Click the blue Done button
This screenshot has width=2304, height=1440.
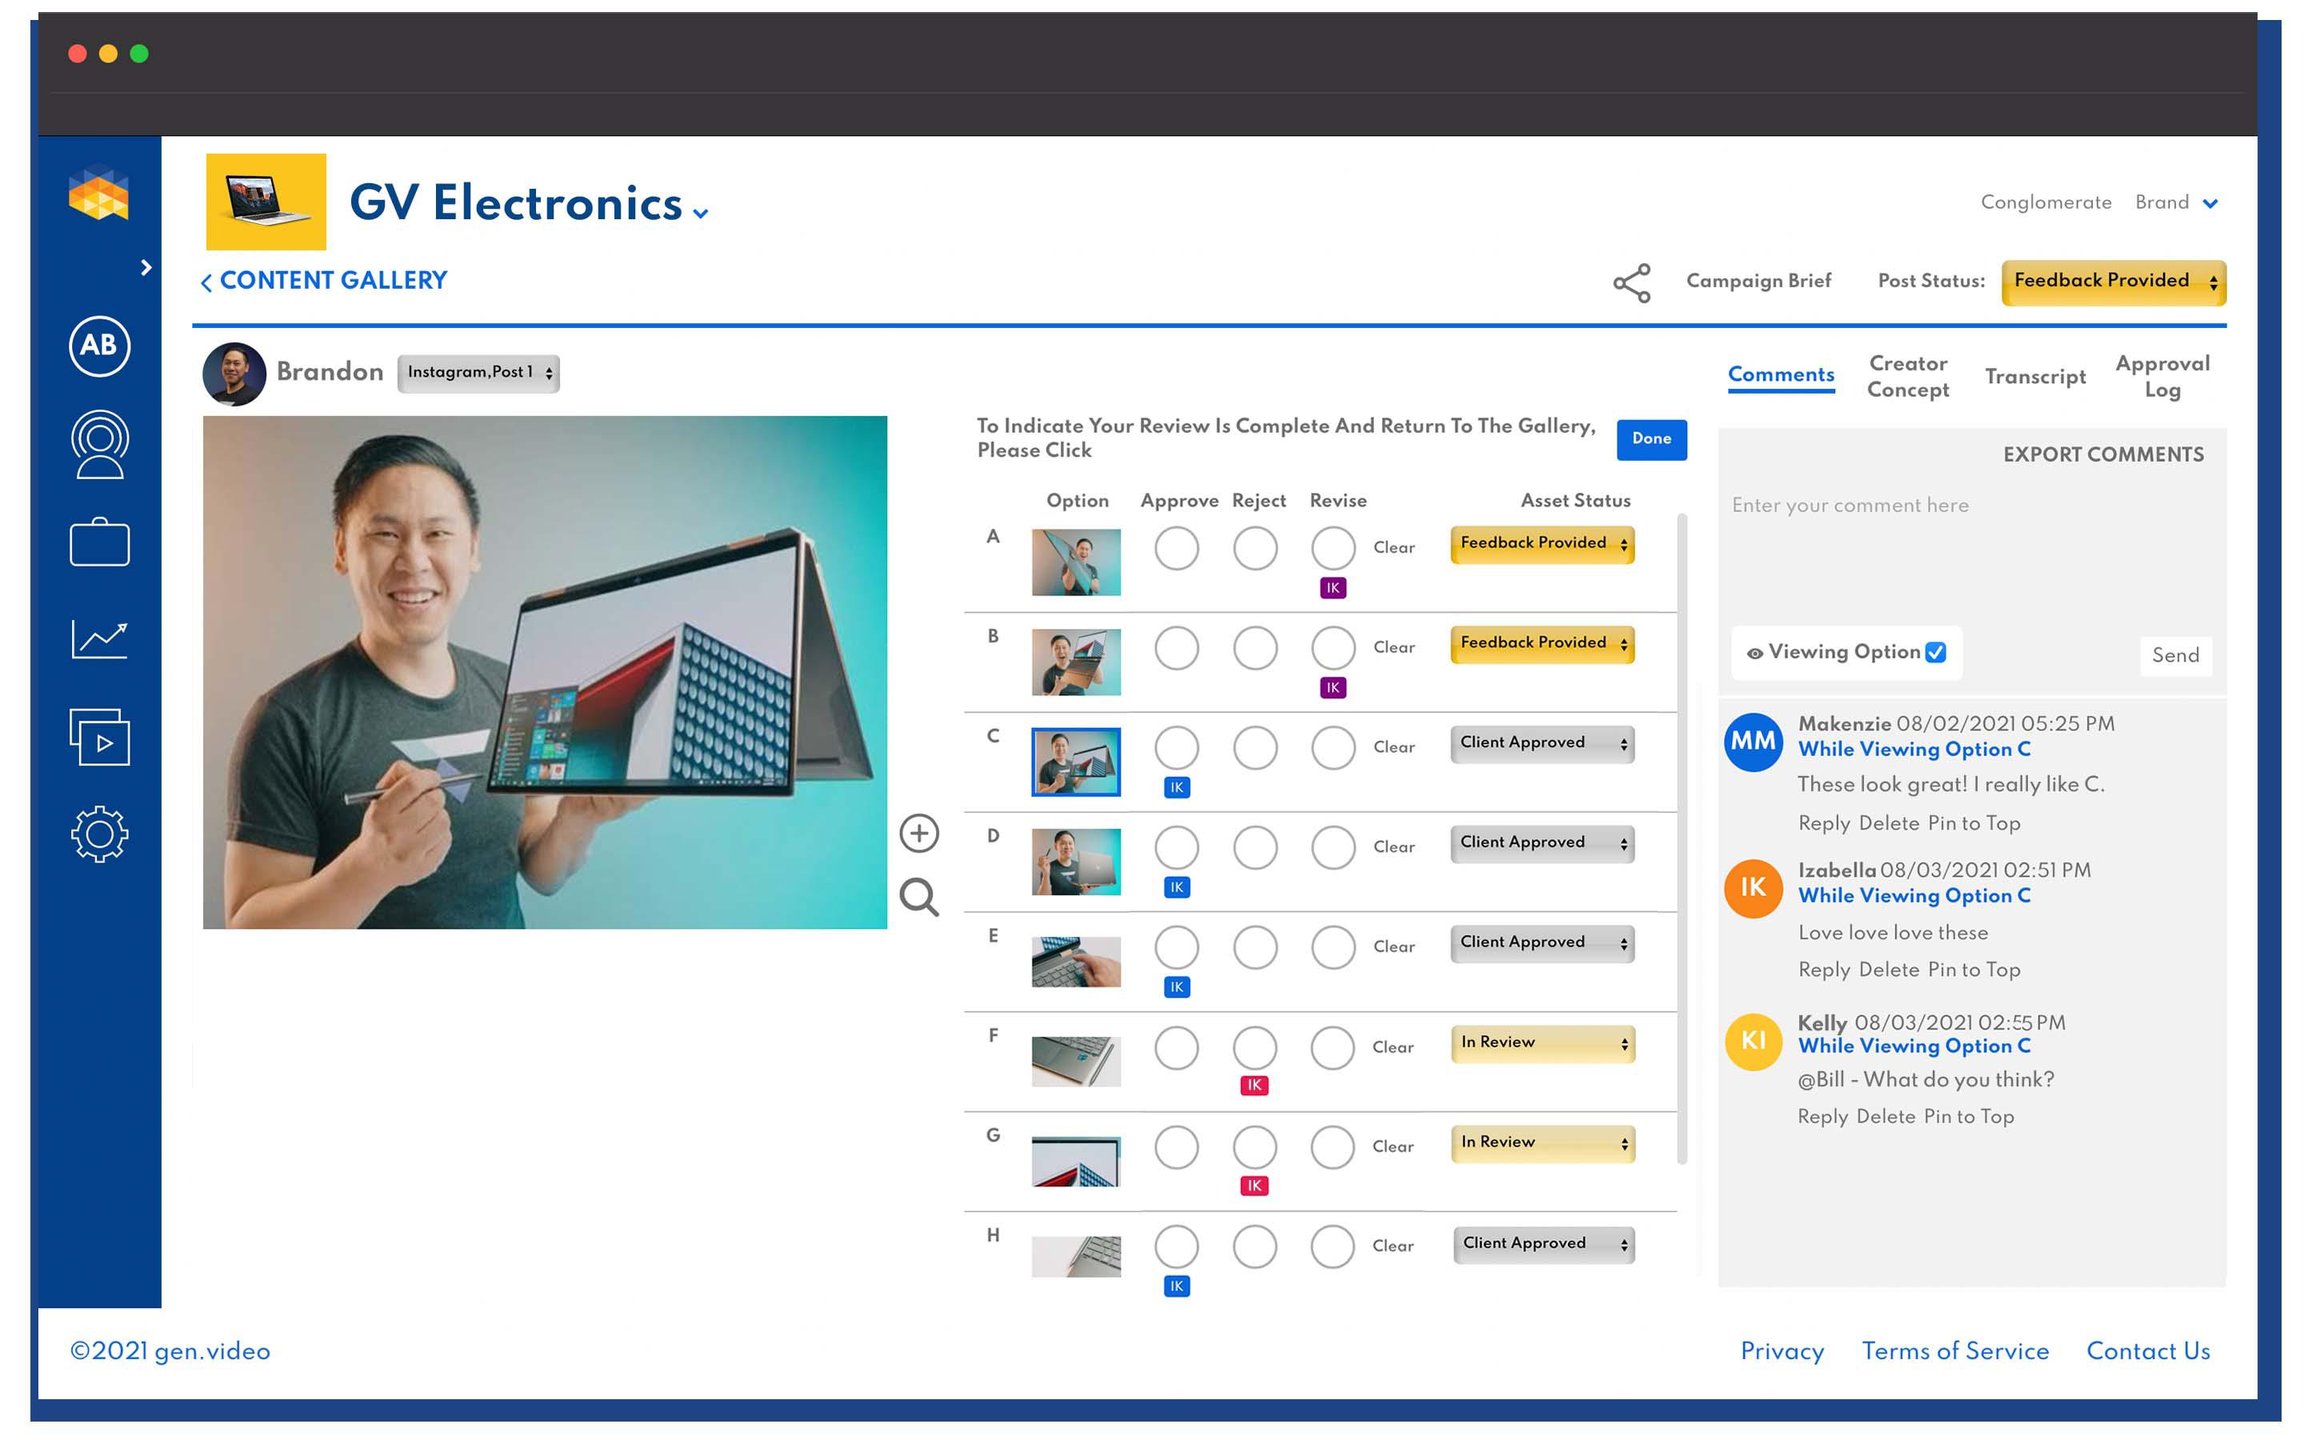click(1650, 440)
